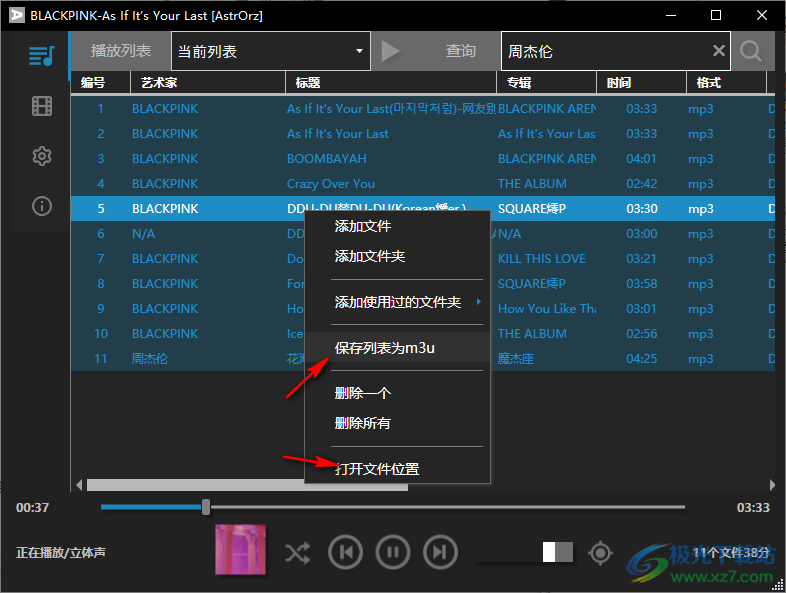Sort by 编号 column header
The width and height of the screenshot is (786, 593).
coord(100,83)
